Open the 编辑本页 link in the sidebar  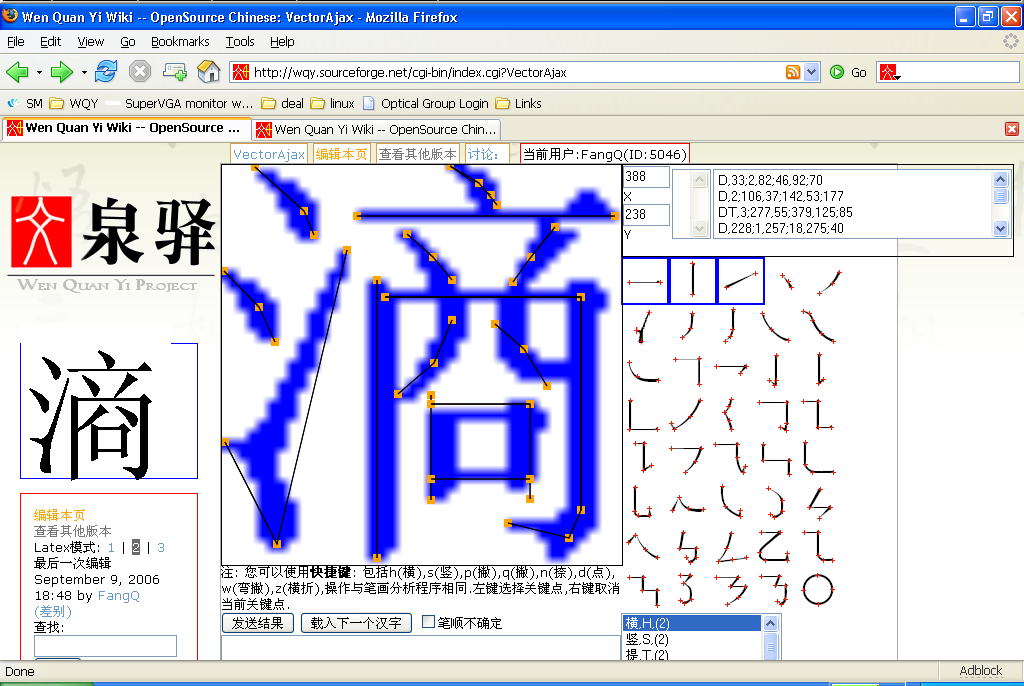coord(59,515)
